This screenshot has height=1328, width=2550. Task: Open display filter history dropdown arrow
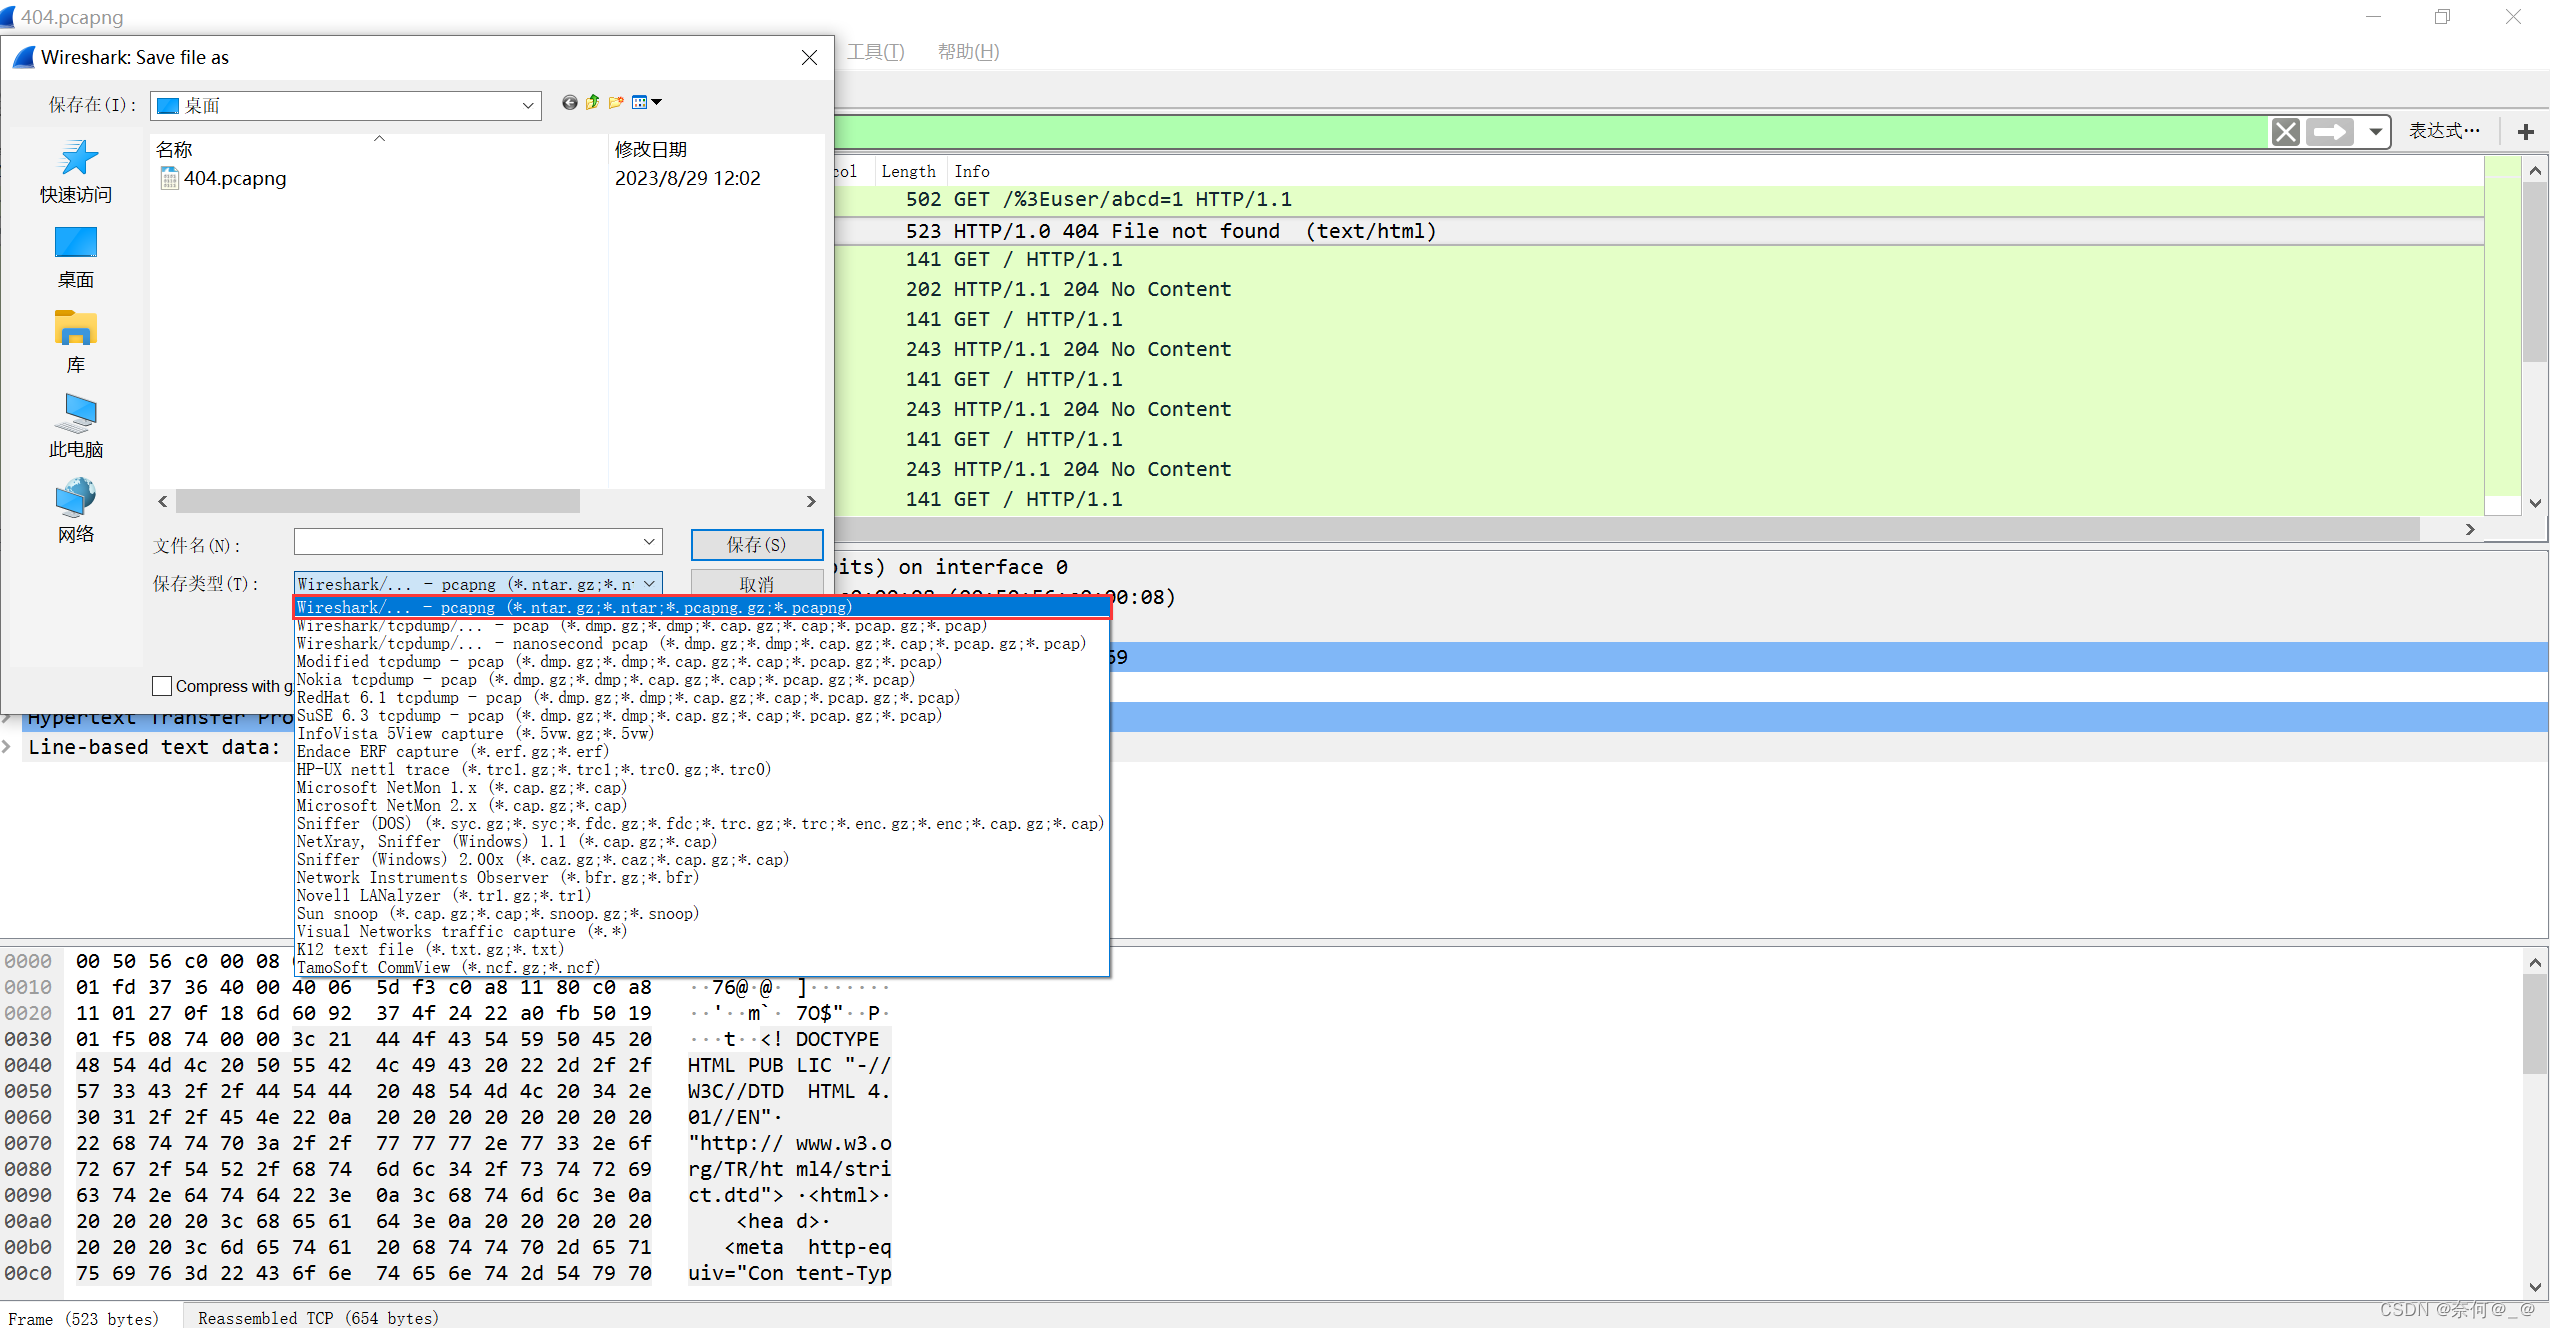(2375, 132)
